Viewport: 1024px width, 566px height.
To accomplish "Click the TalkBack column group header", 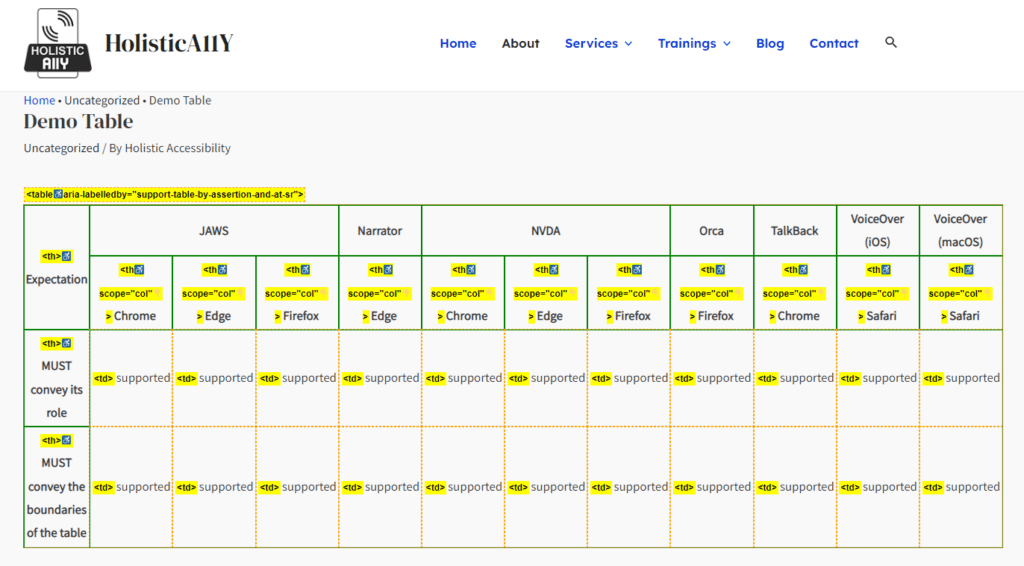I will pyautogui.click(x=795, y=230).
